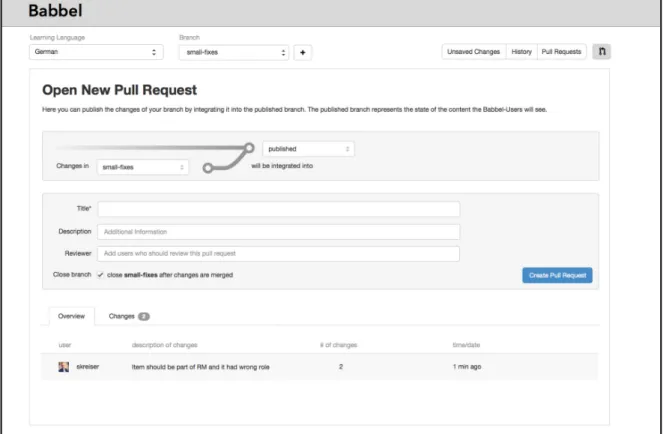Image resolution: width=666 pixels, height=434 pixels.
Task: Open the Learning Language dropdown
Action: tap(96, 52)
